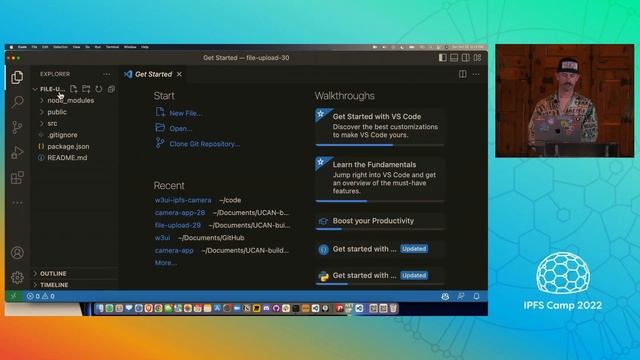Open recent project w3ui-ipfs-camera

click(x=183, y=200)
